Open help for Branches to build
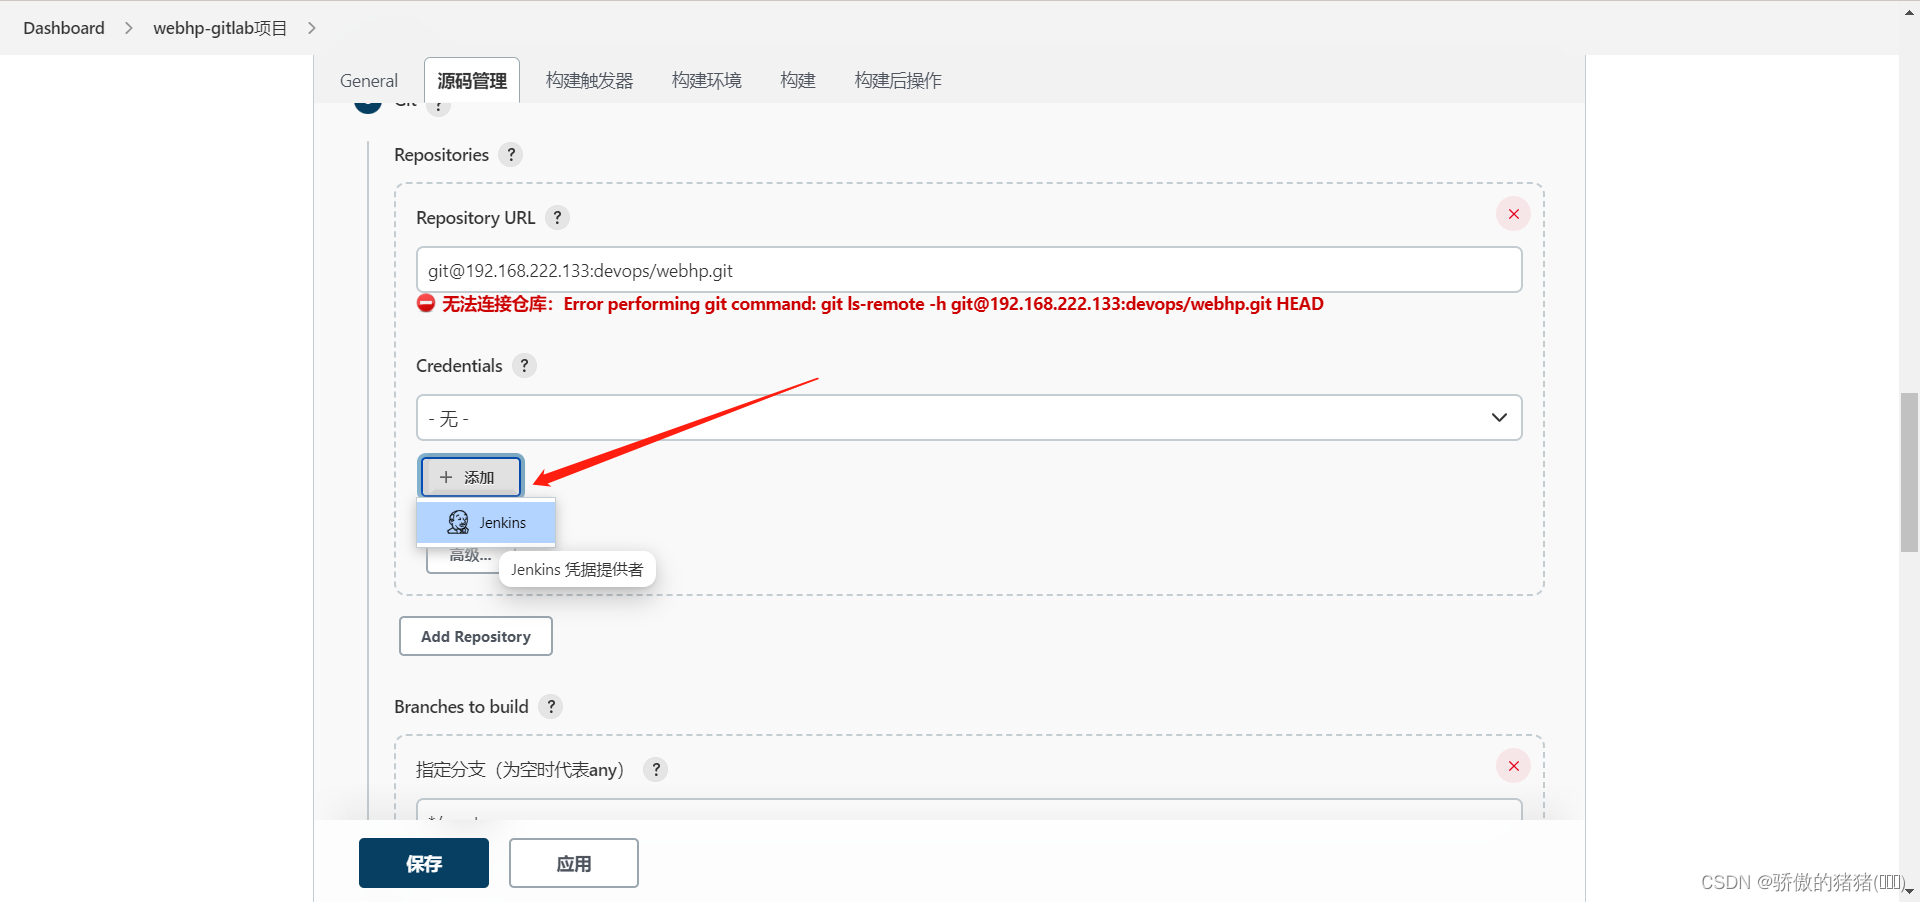This screenshot has width=1920, height=902. point(551,706)
